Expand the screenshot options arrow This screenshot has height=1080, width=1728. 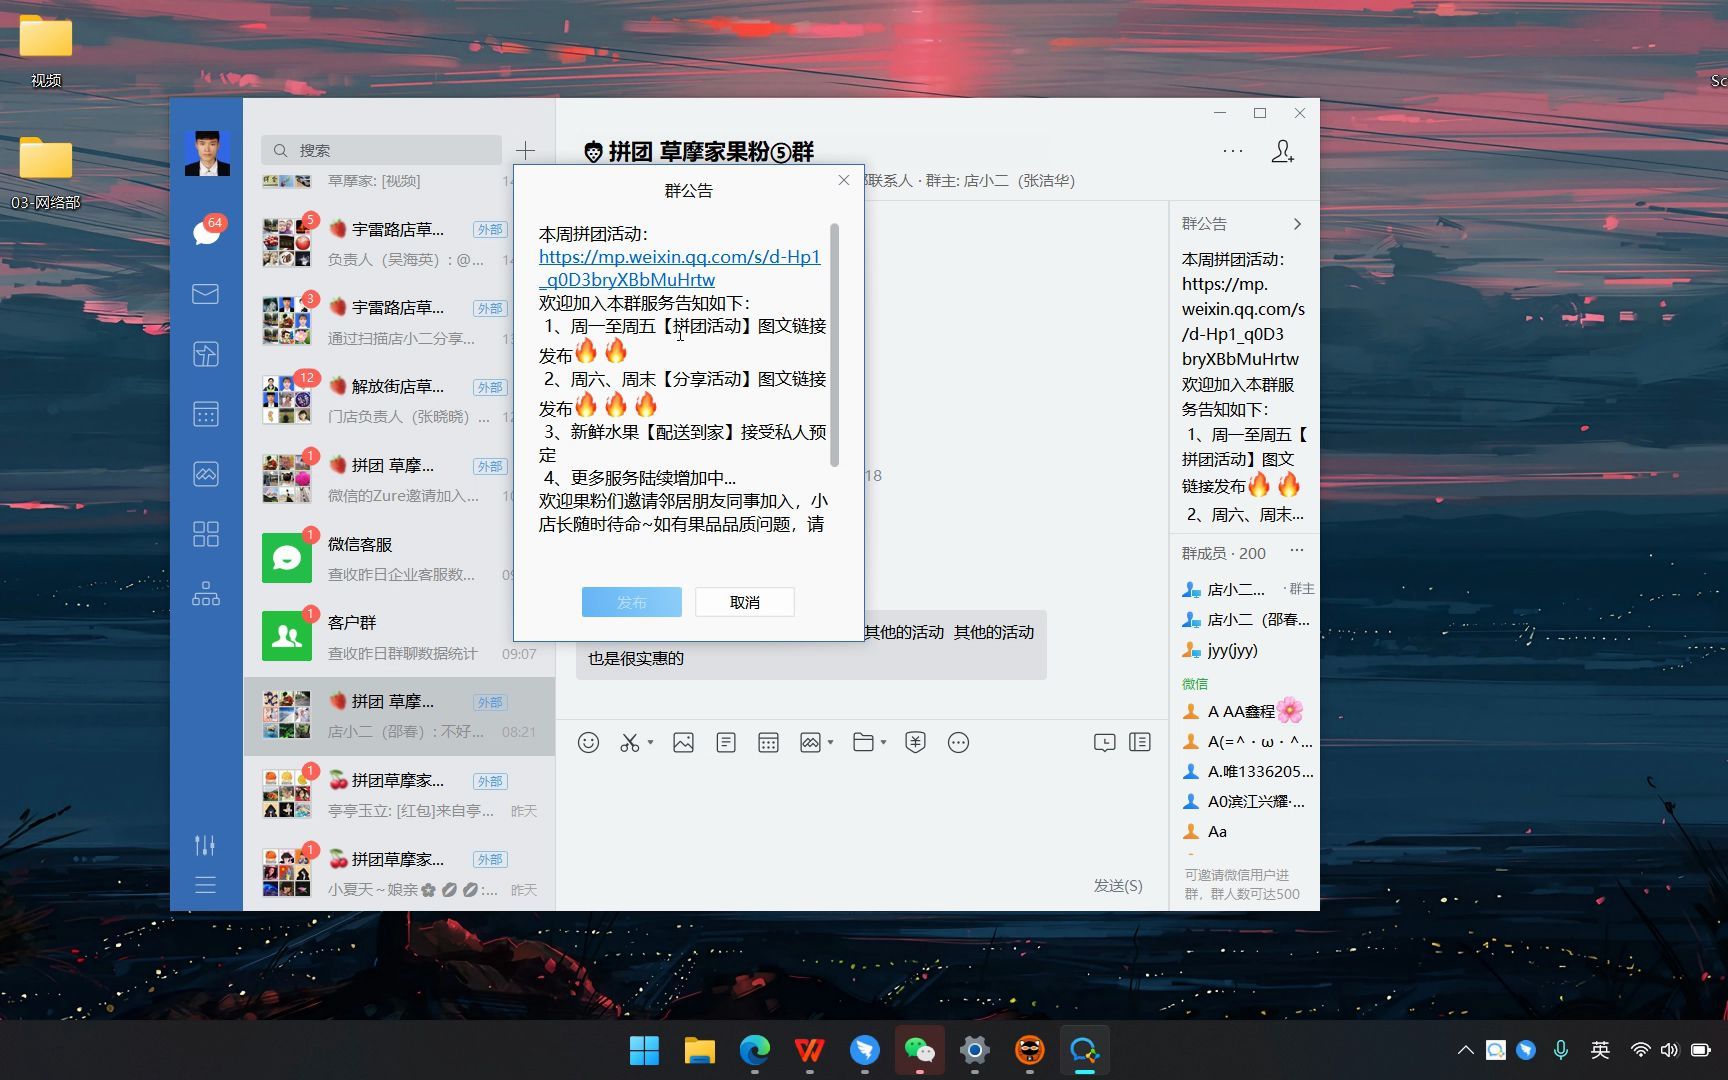650,742
